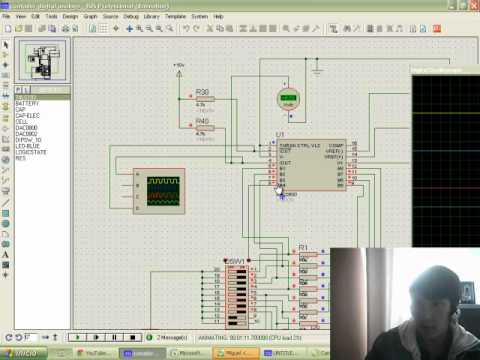Viewport: 480px width, 360px height.
Task: Select DAC0800 in the devices list
Action: [27, 128]
